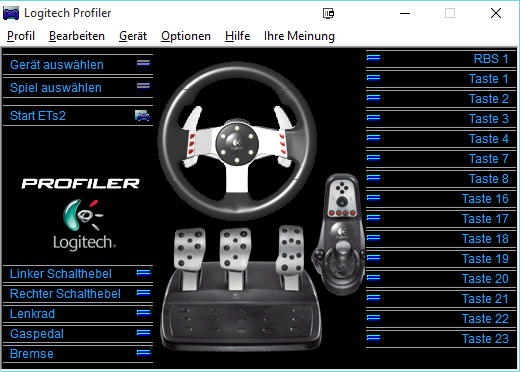Click blue bars icon beside Linker Schalthebel

(143, 273)
